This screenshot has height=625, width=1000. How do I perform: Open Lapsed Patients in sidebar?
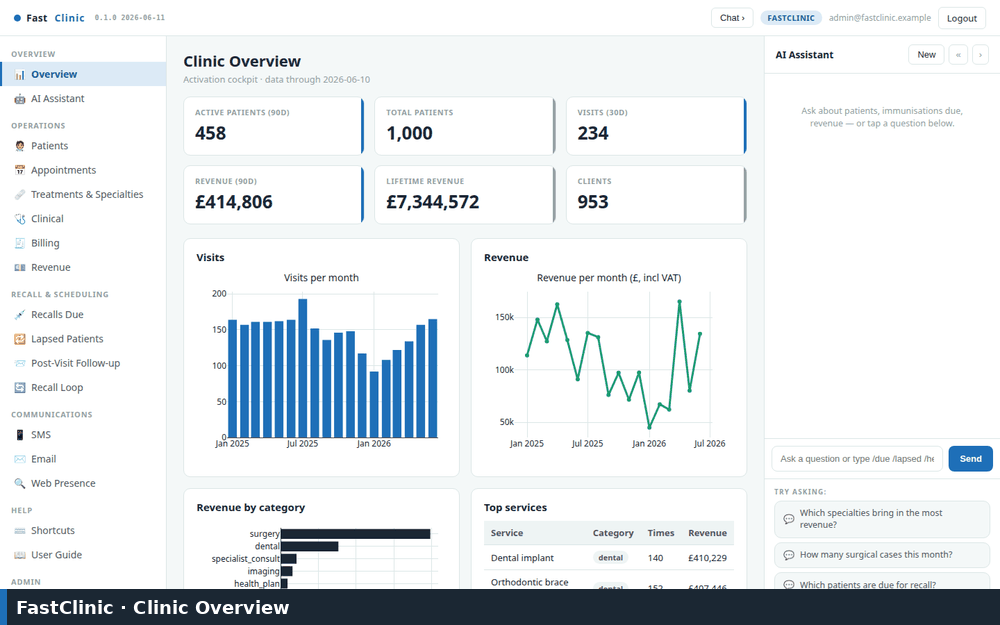tap(84, 338)
